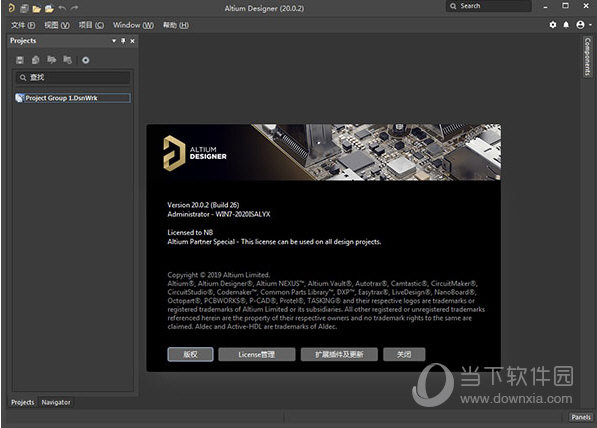
Task: Click the 扩展插件及更新 button
Action: point(339,354)
